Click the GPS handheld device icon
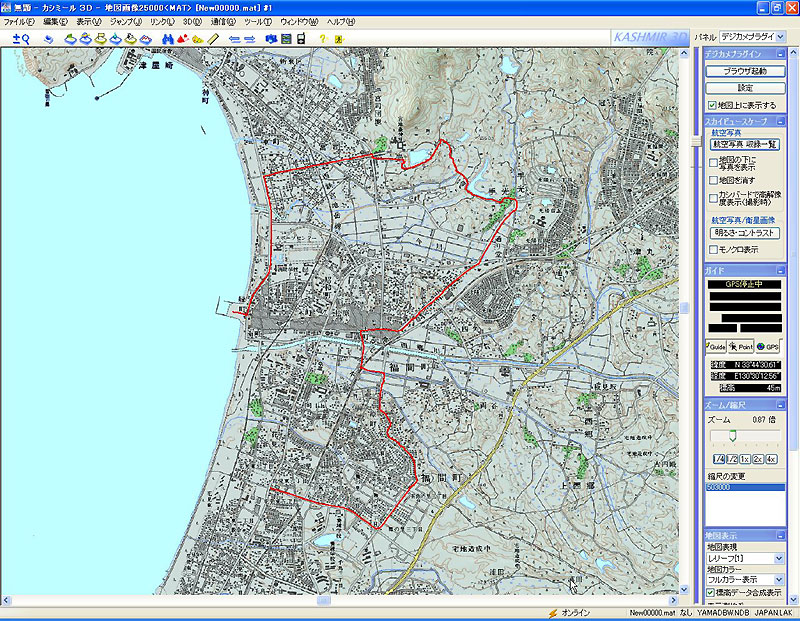The width and height of the screenshot is (800, 621). [x=302, y=39]
